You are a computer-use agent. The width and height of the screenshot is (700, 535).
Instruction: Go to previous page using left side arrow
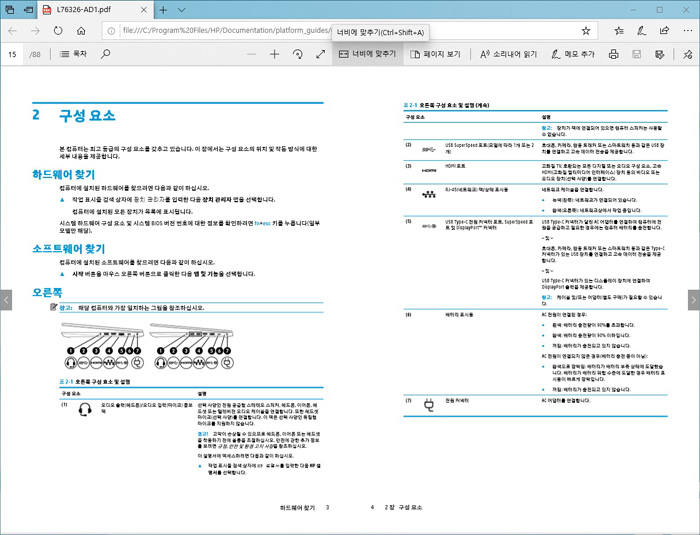[x=6, y=300]
